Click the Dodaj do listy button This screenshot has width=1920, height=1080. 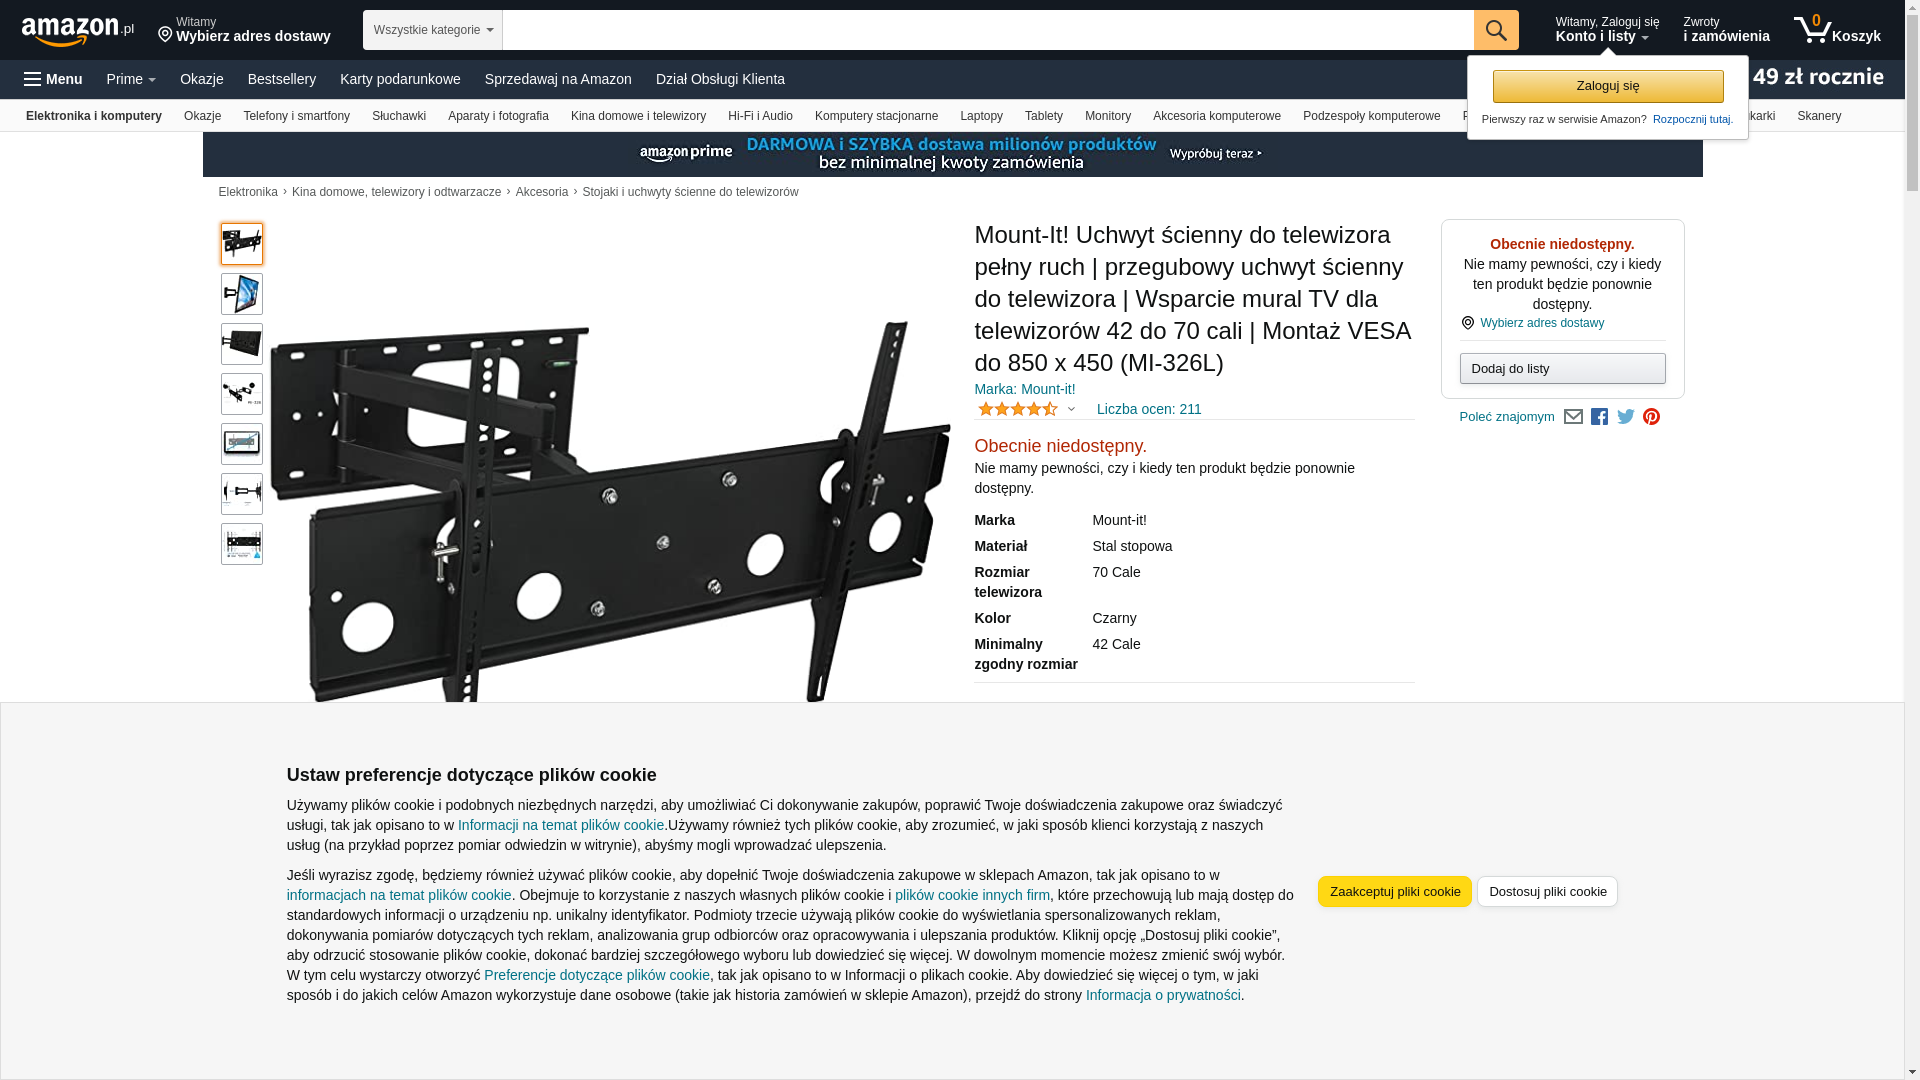point(1562,369)
